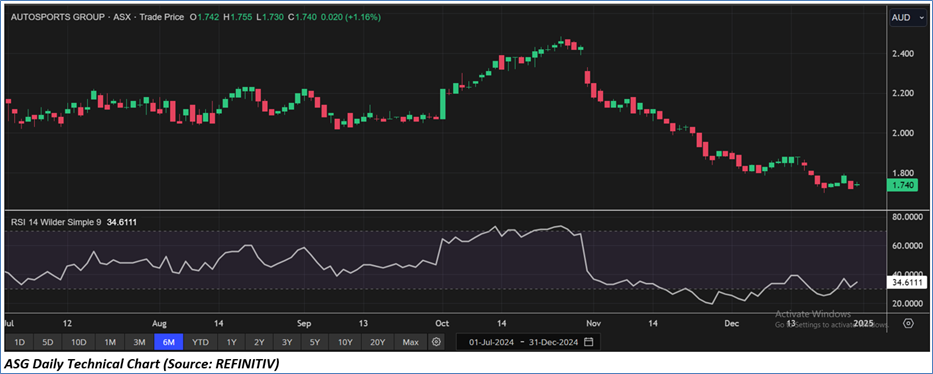The width and height of the screenshot is (933, 374).
Task: Open range settings gear icon
Action: click(437, 342)
